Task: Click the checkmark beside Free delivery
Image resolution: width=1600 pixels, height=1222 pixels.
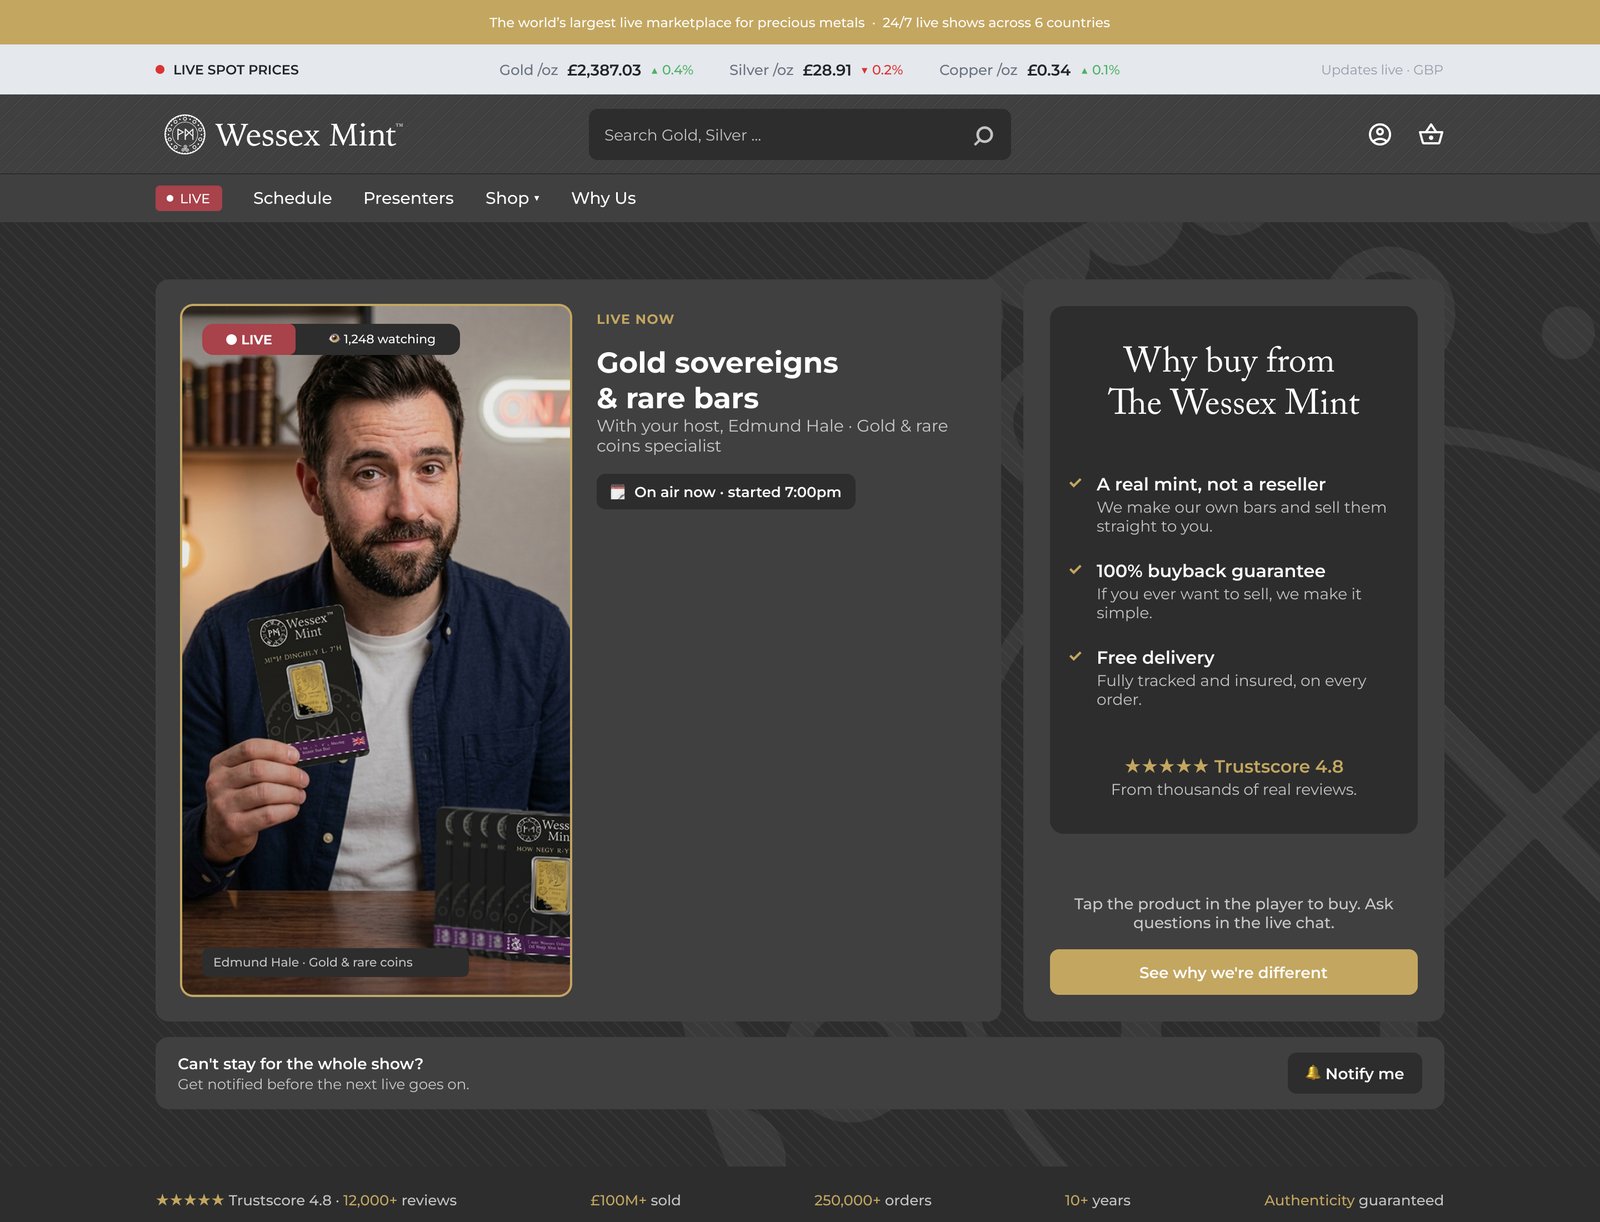Action: point(1075,657)
